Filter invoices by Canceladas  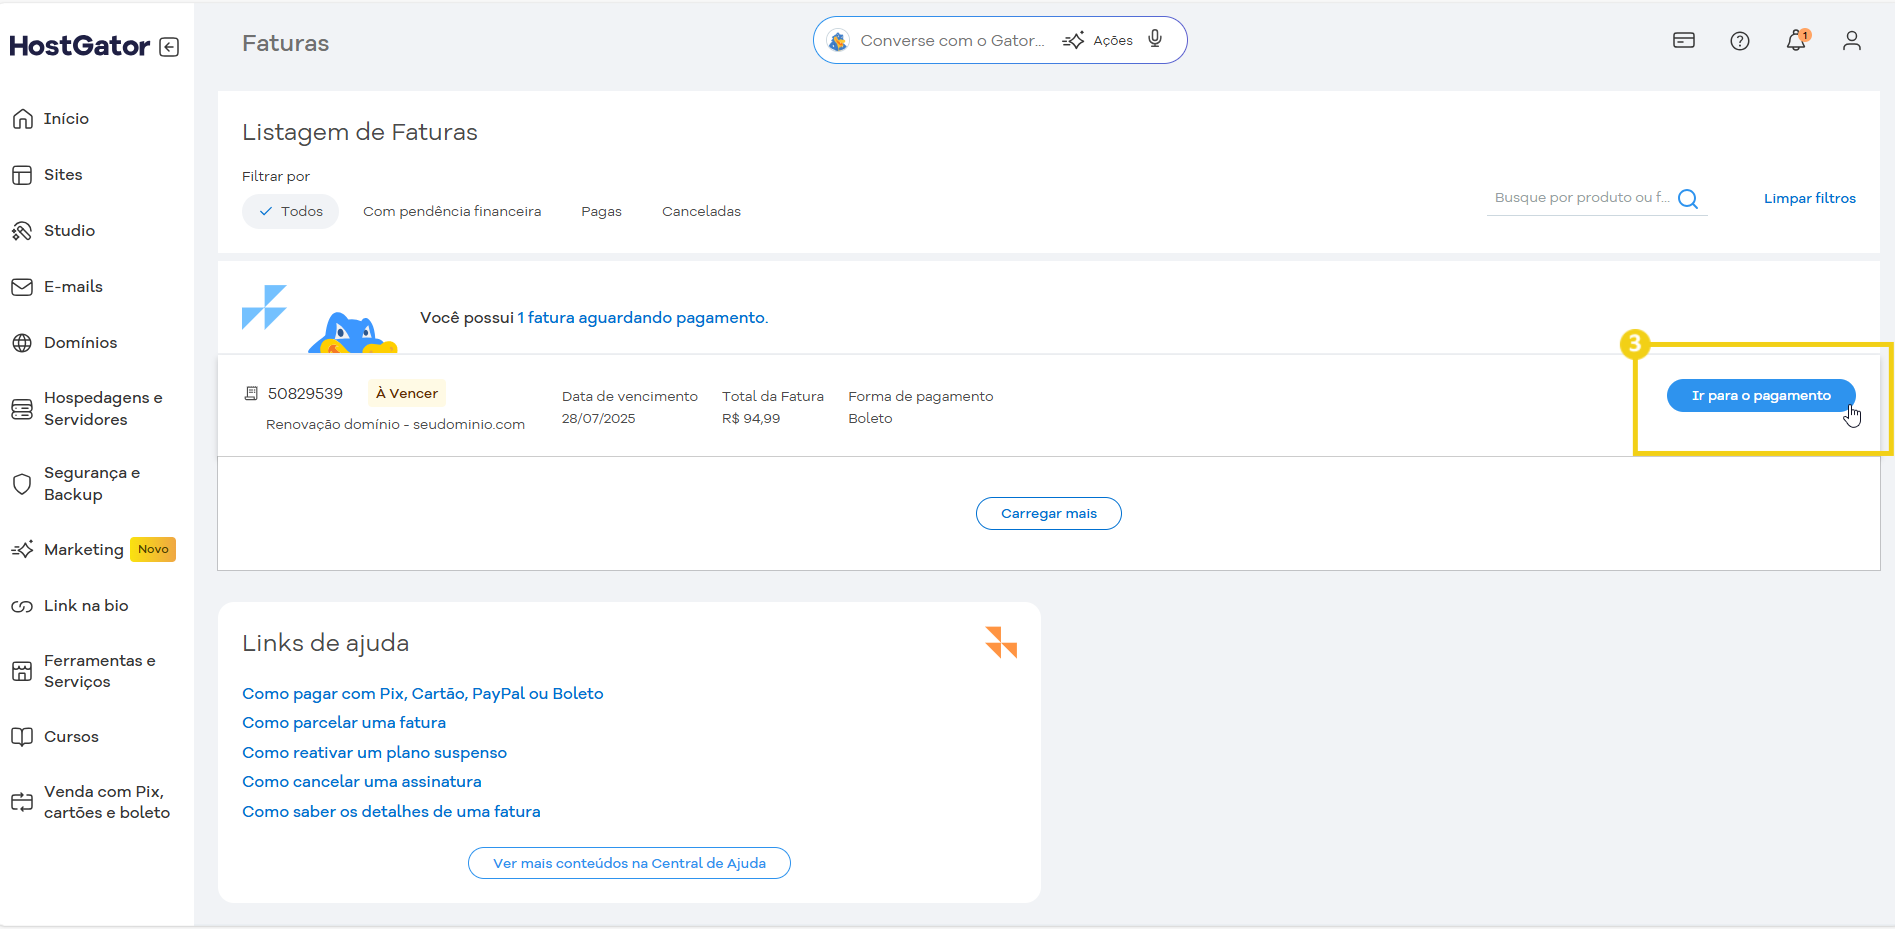point(701,212)
